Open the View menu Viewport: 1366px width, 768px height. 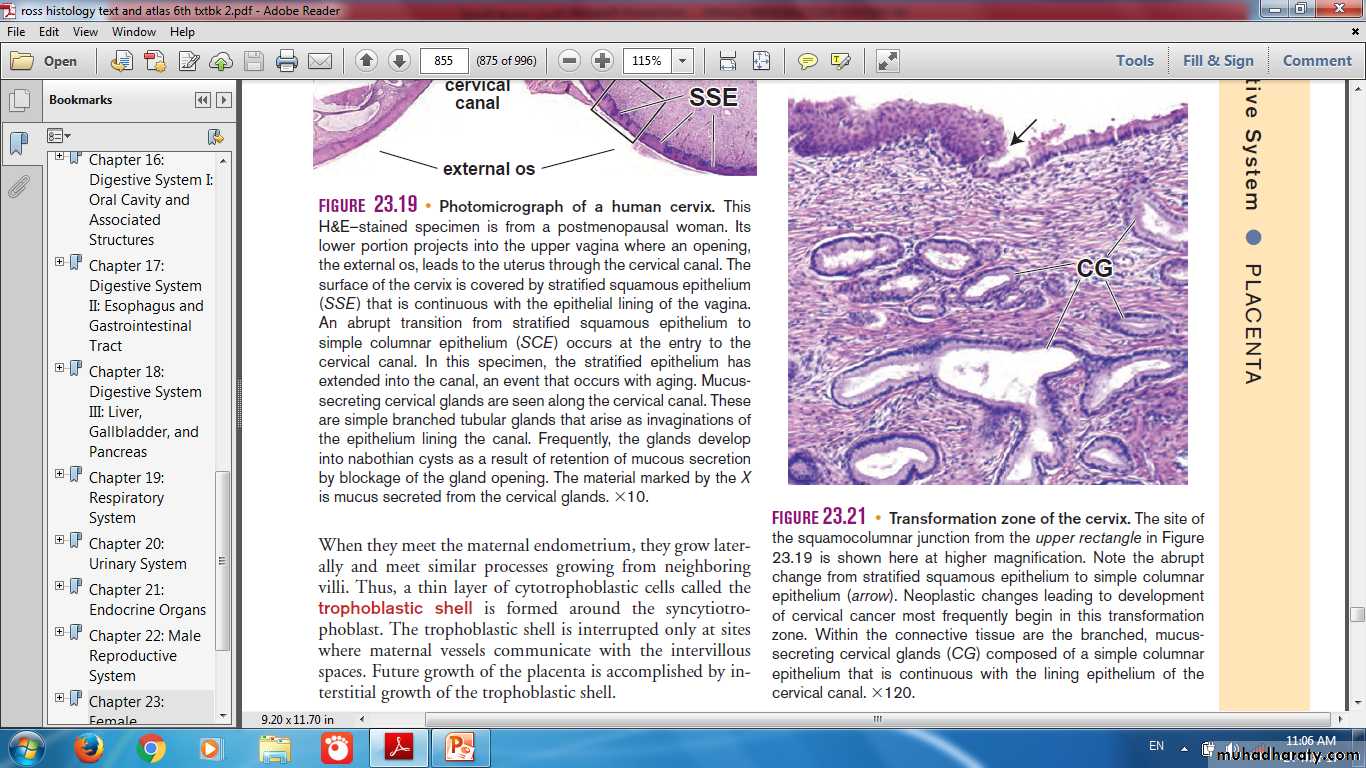pyautogui.click(x=85, y=32)
